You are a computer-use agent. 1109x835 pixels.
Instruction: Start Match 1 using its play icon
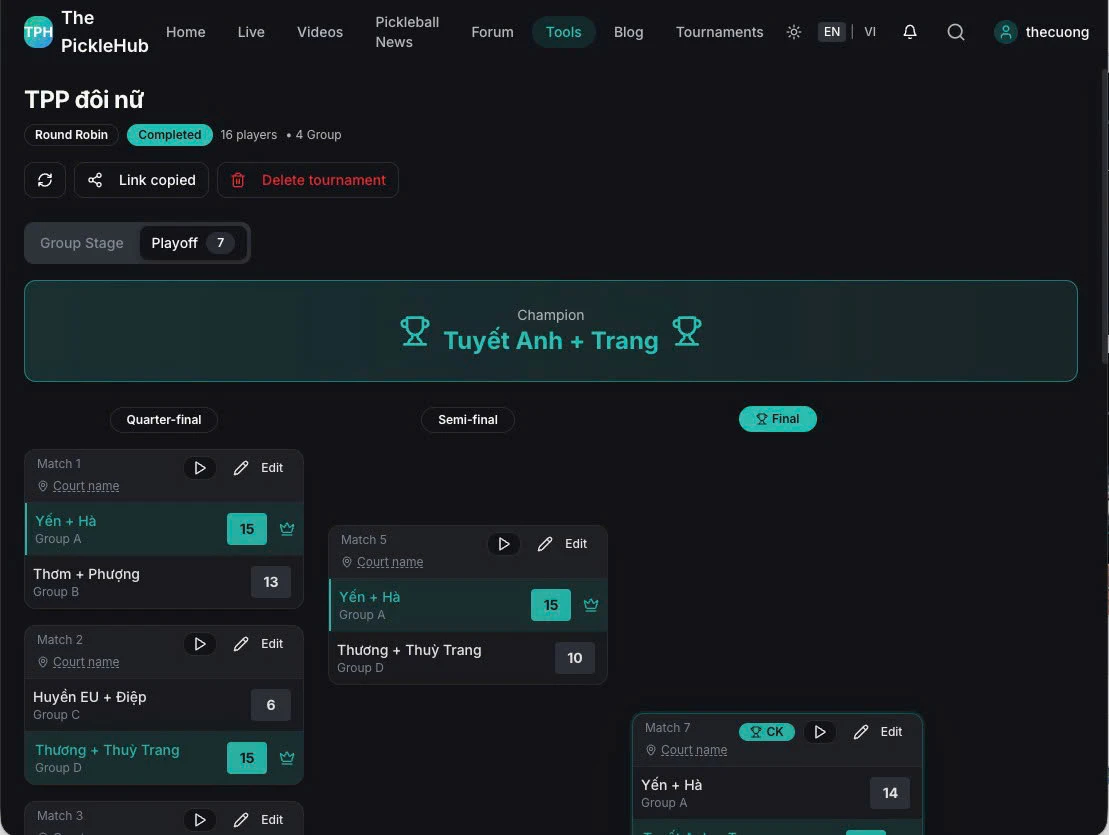pos(199,467)
